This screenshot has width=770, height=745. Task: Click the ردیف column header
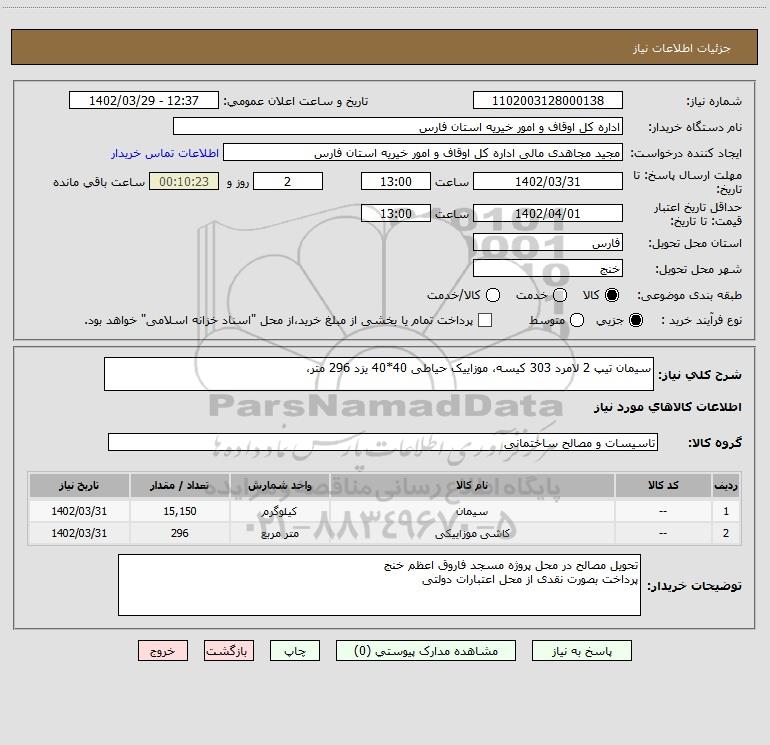coord(726,485)
